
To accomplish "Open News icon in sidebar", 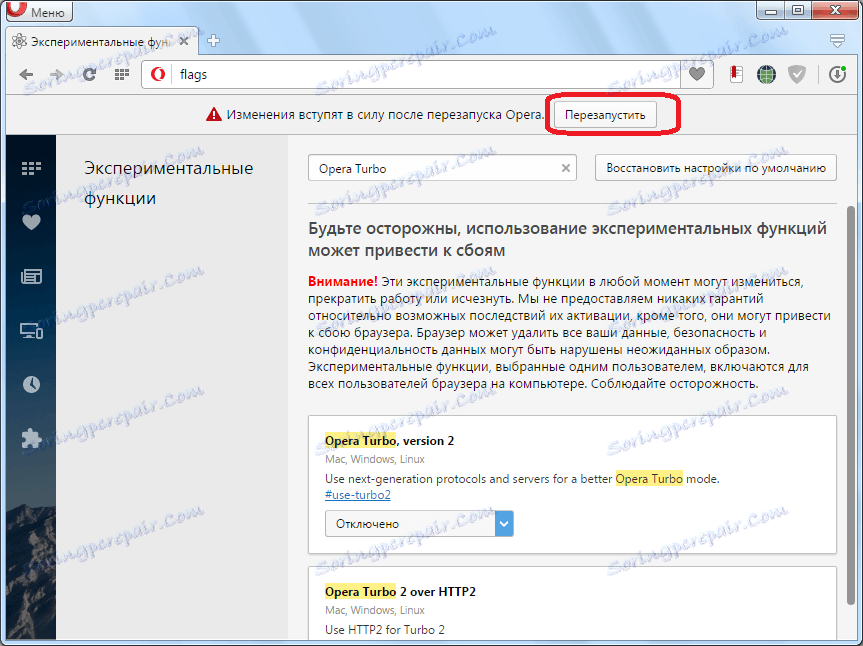I will point(31,276).
